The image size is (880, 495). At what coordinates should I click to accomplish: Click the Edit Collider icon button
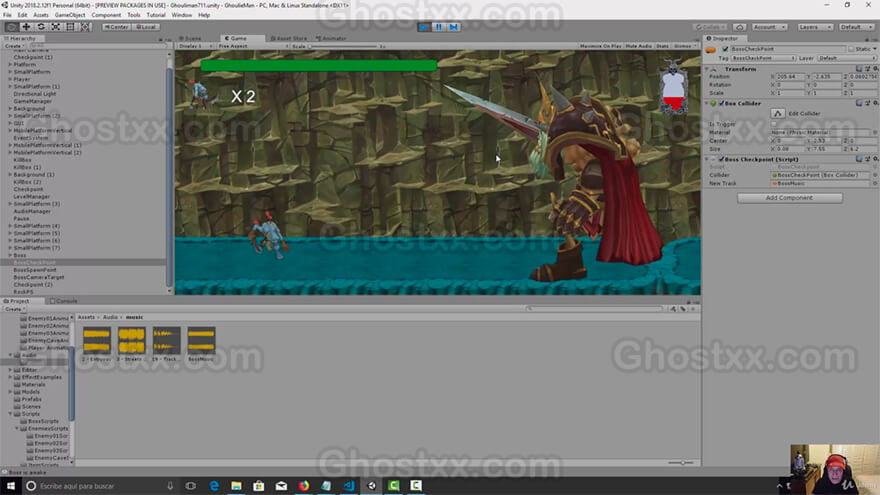[x=777, y=113]
